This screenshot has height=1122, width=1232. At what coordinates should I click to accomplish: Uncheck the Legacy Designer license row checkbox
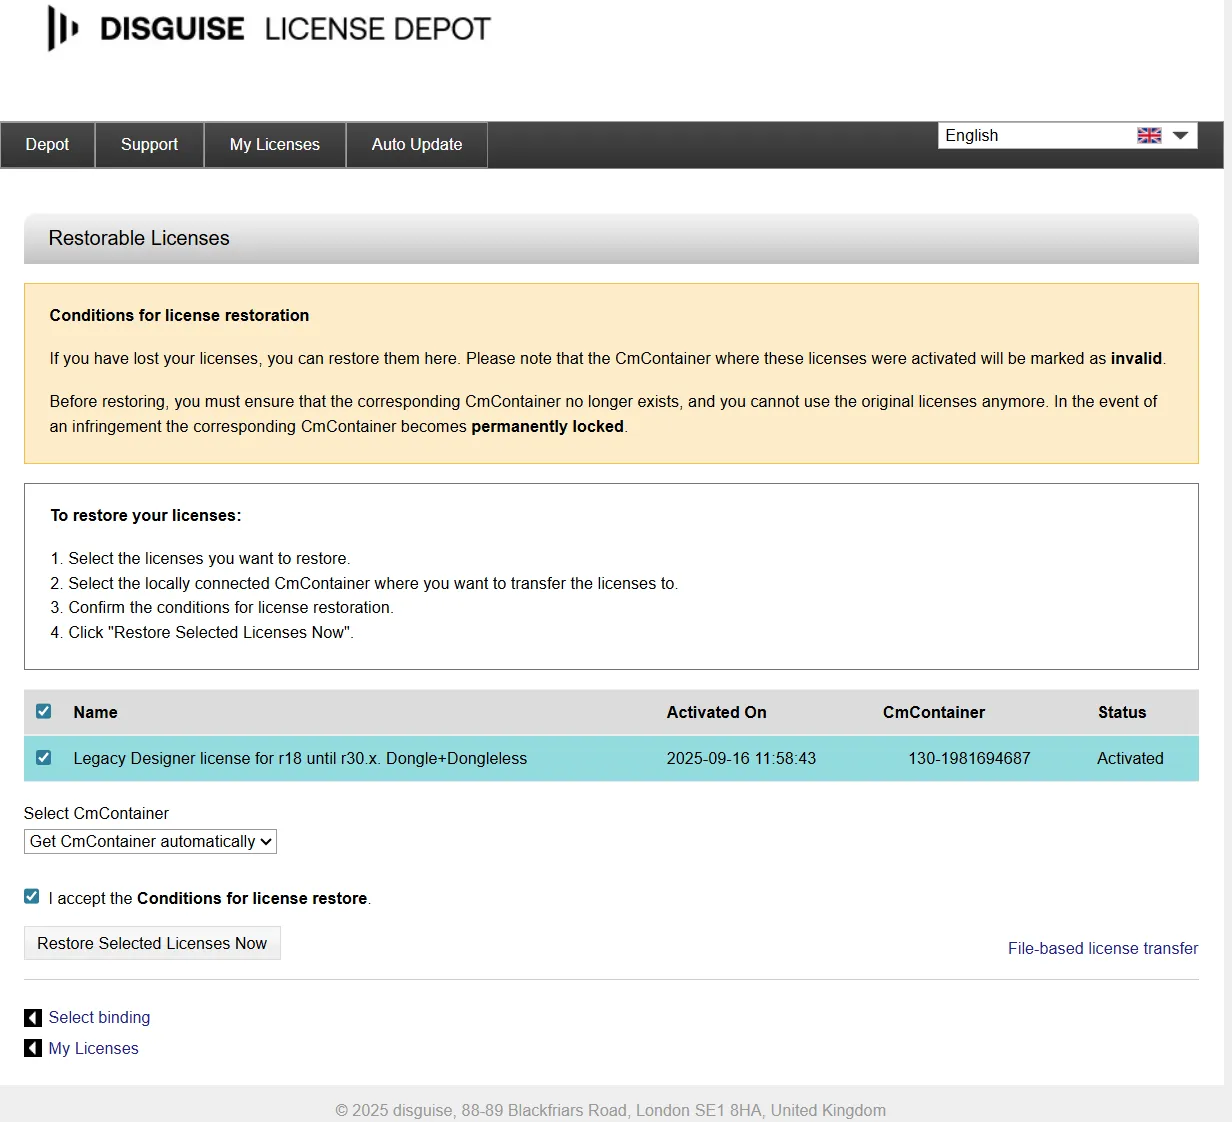tap(43, 757)
